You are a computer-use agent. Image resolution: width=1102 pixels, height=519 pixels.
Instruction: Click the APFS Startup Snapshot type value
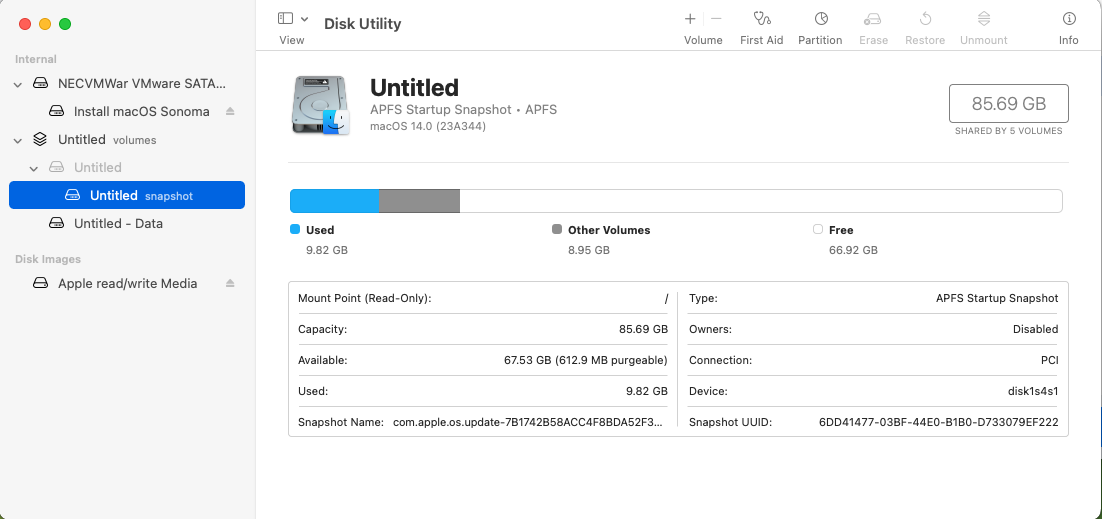click(x=997, y=298)
